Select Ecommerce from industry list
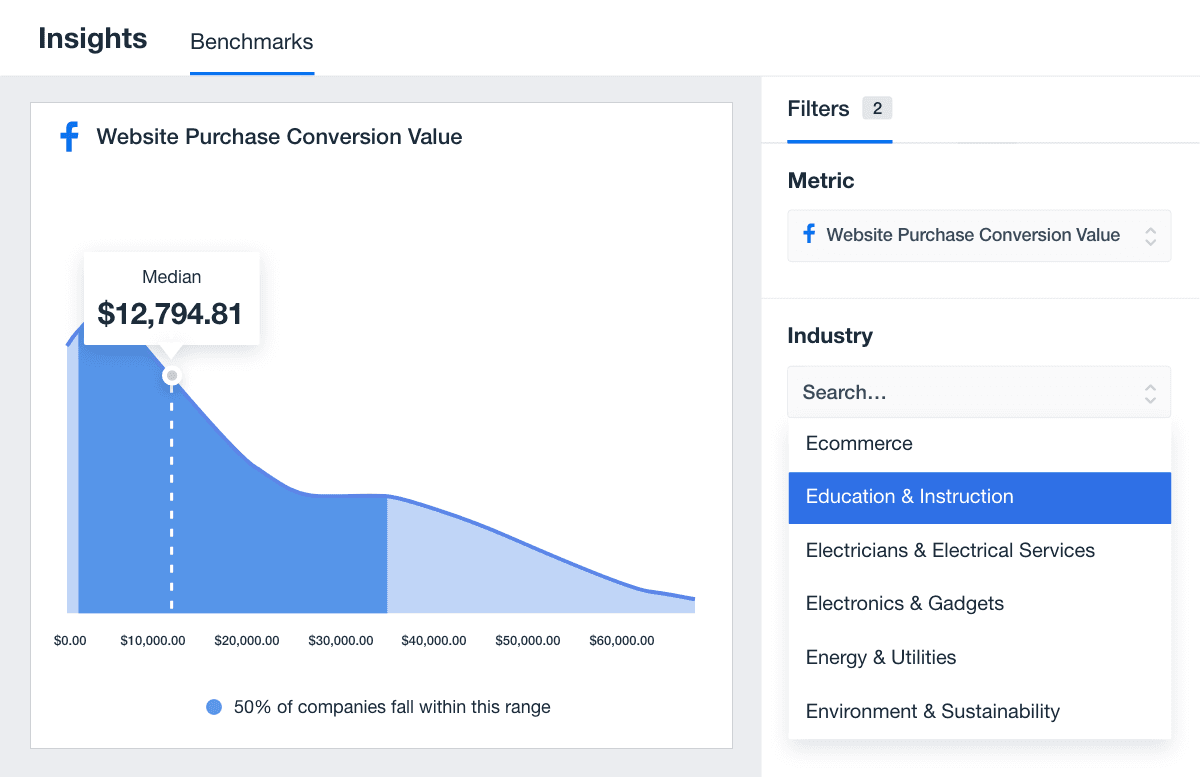 859,444
